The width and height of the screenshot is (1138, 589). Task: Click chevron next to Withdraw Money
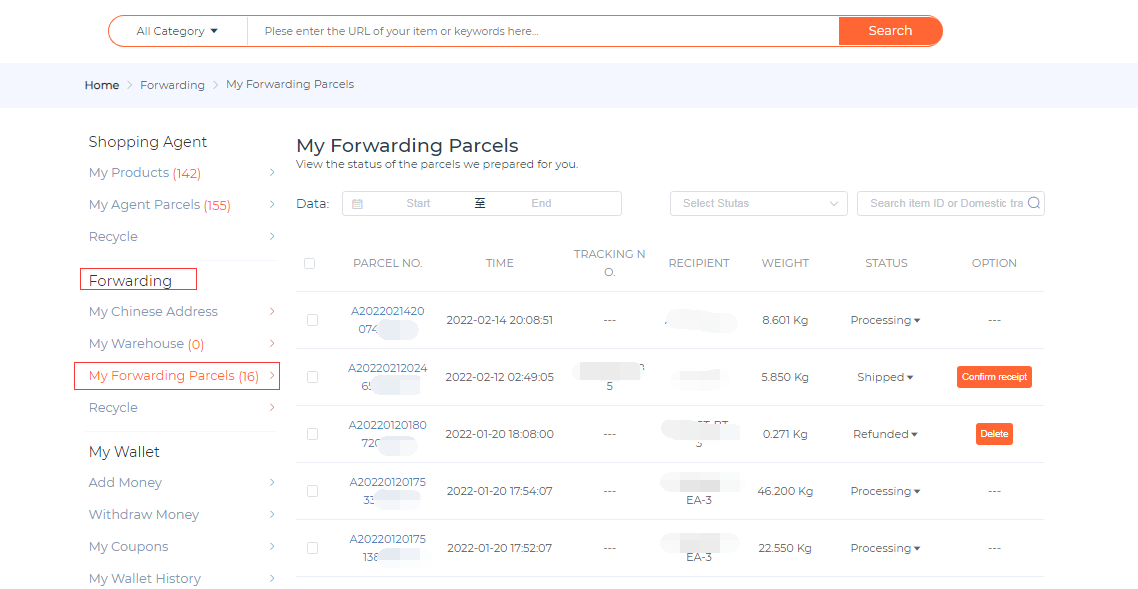[272, 515]
